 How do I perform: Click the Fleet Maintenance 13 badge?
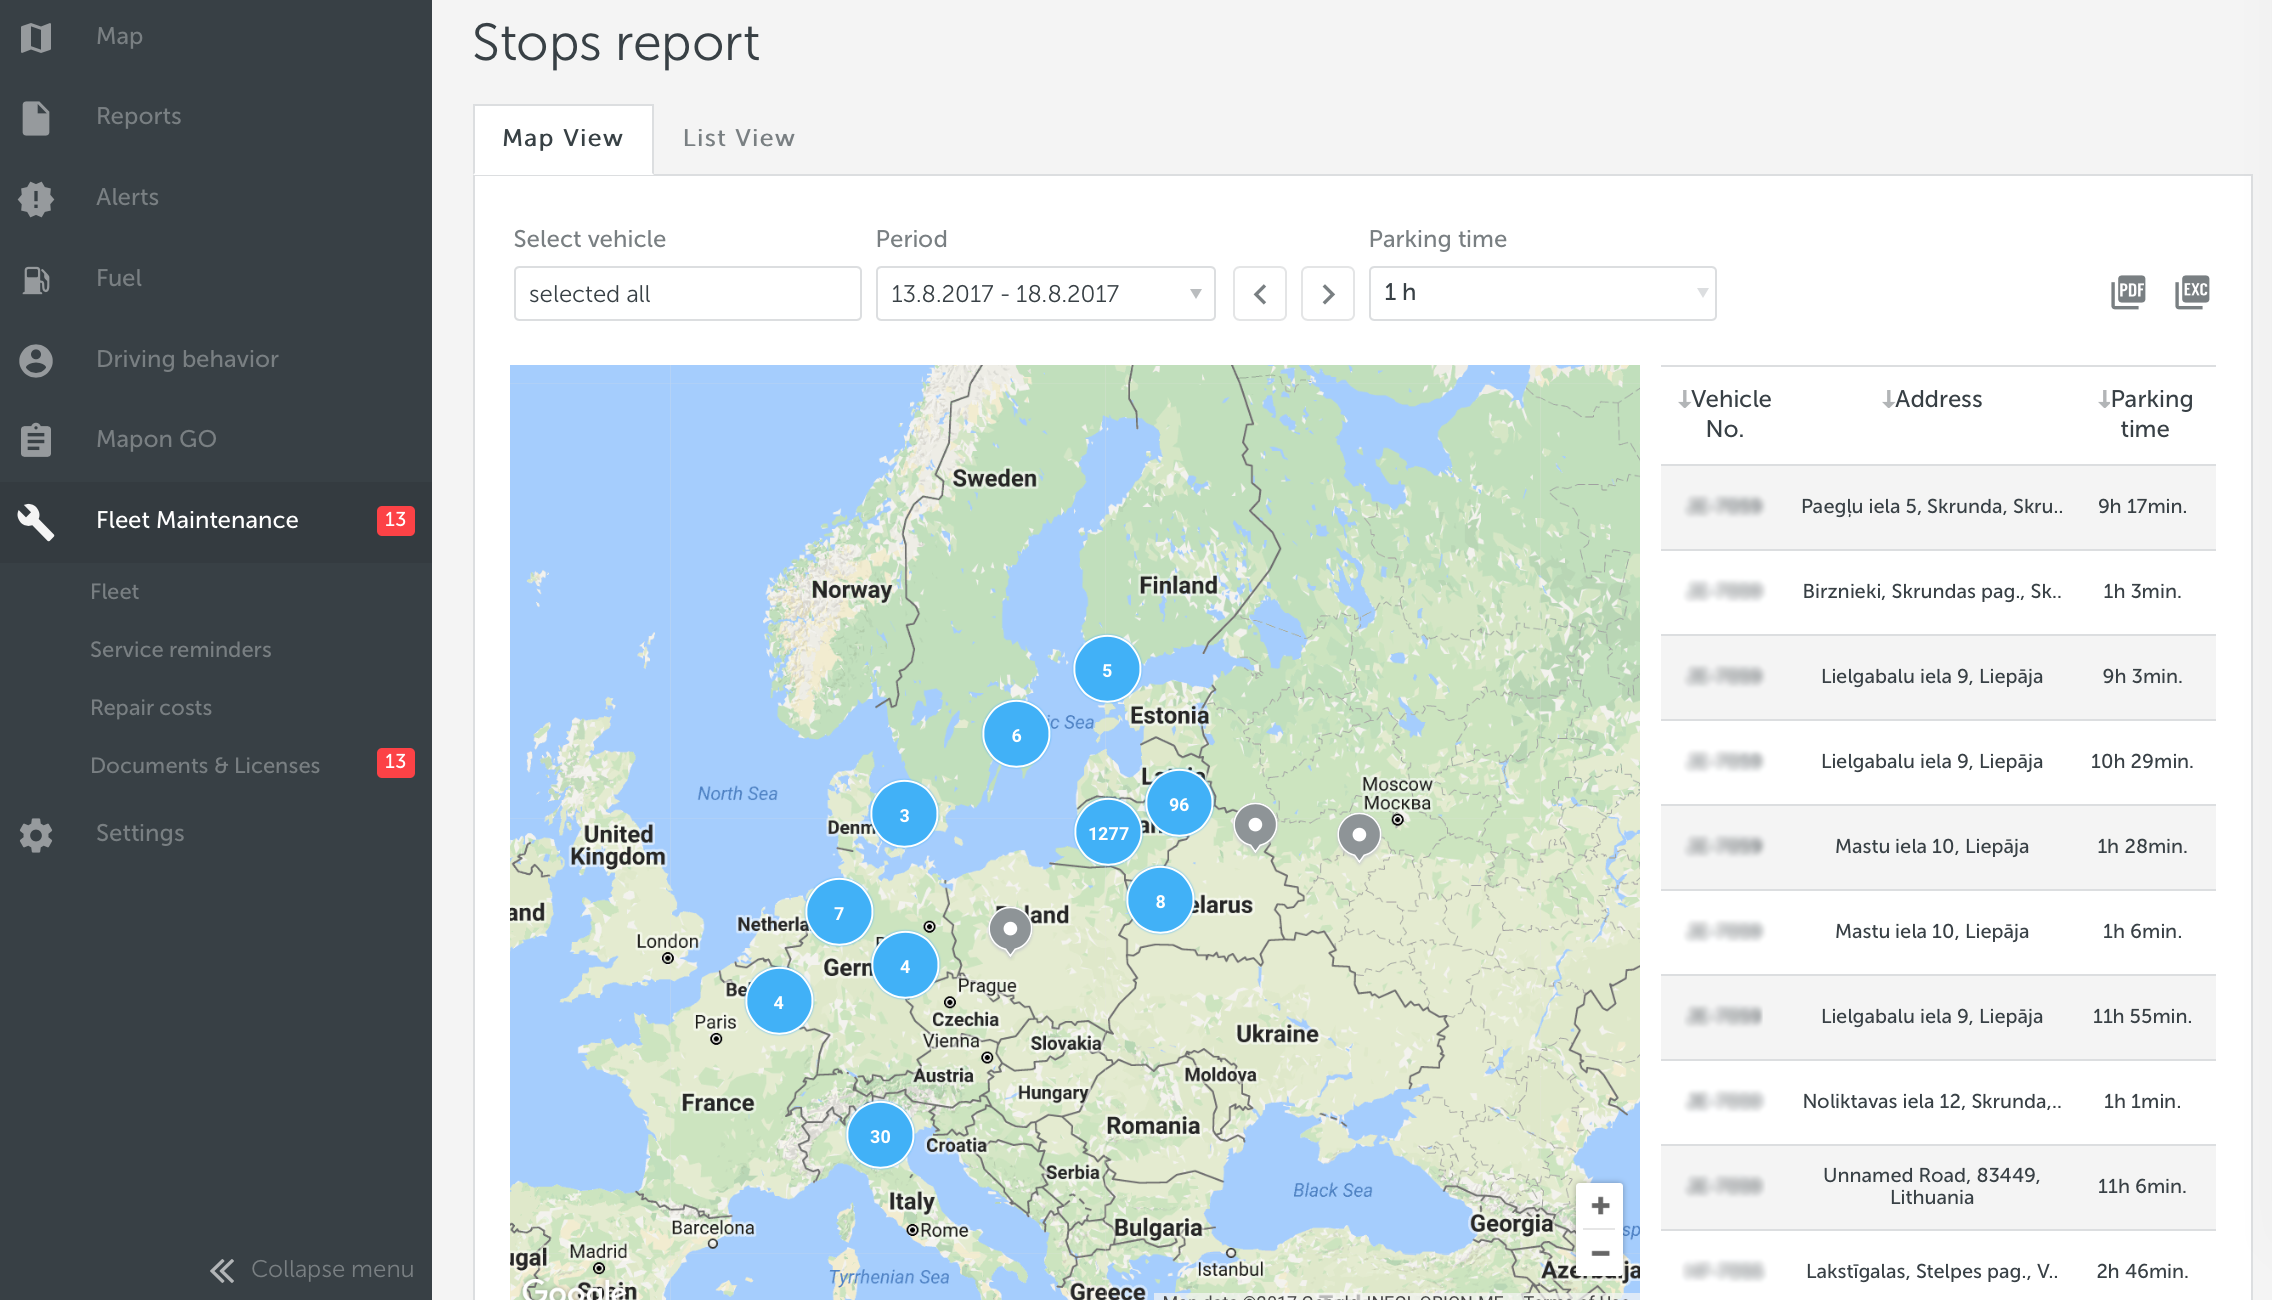coord(395,520)
